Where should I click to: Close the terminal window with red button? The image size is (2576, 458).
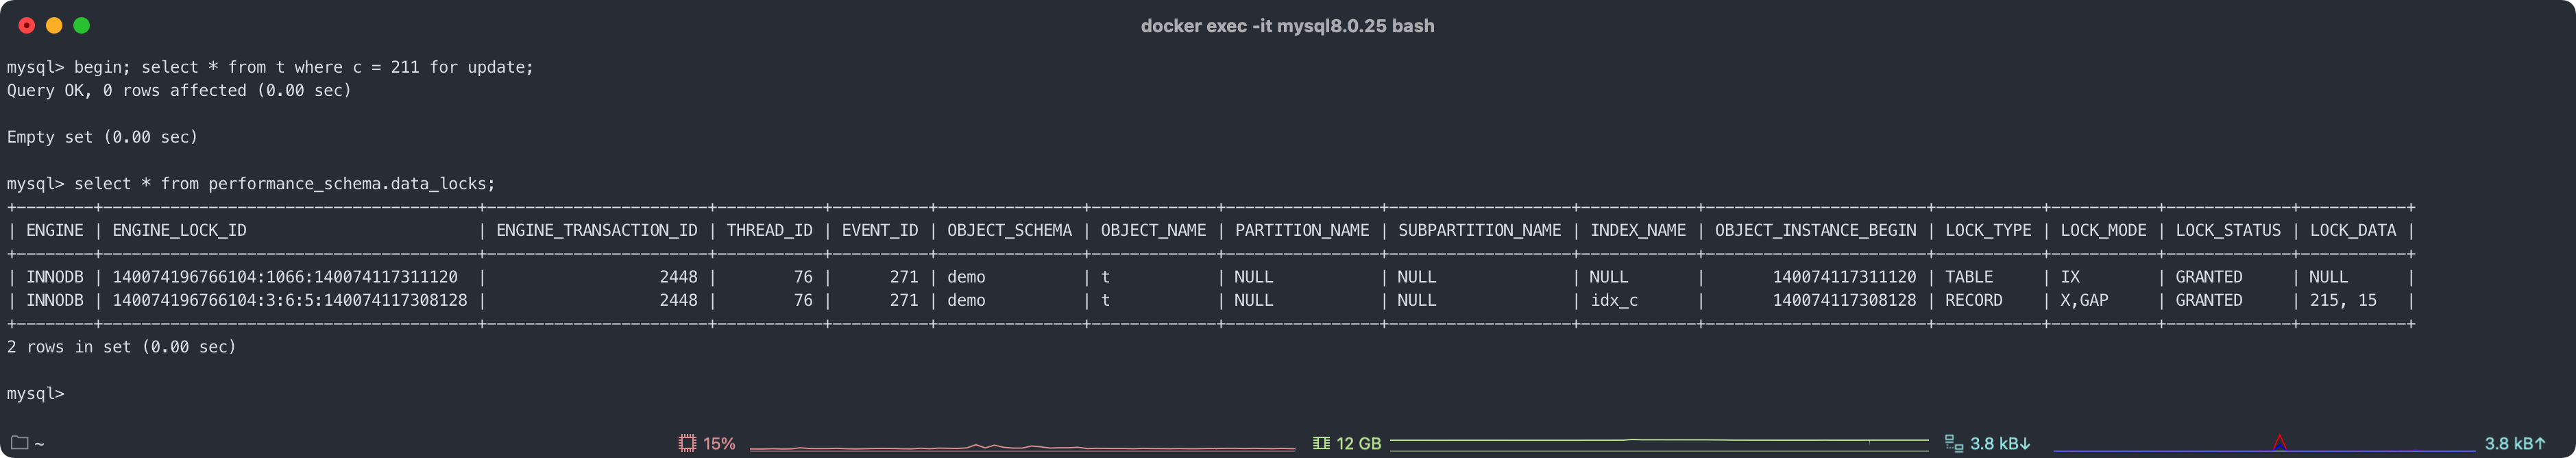click(27, 26)
